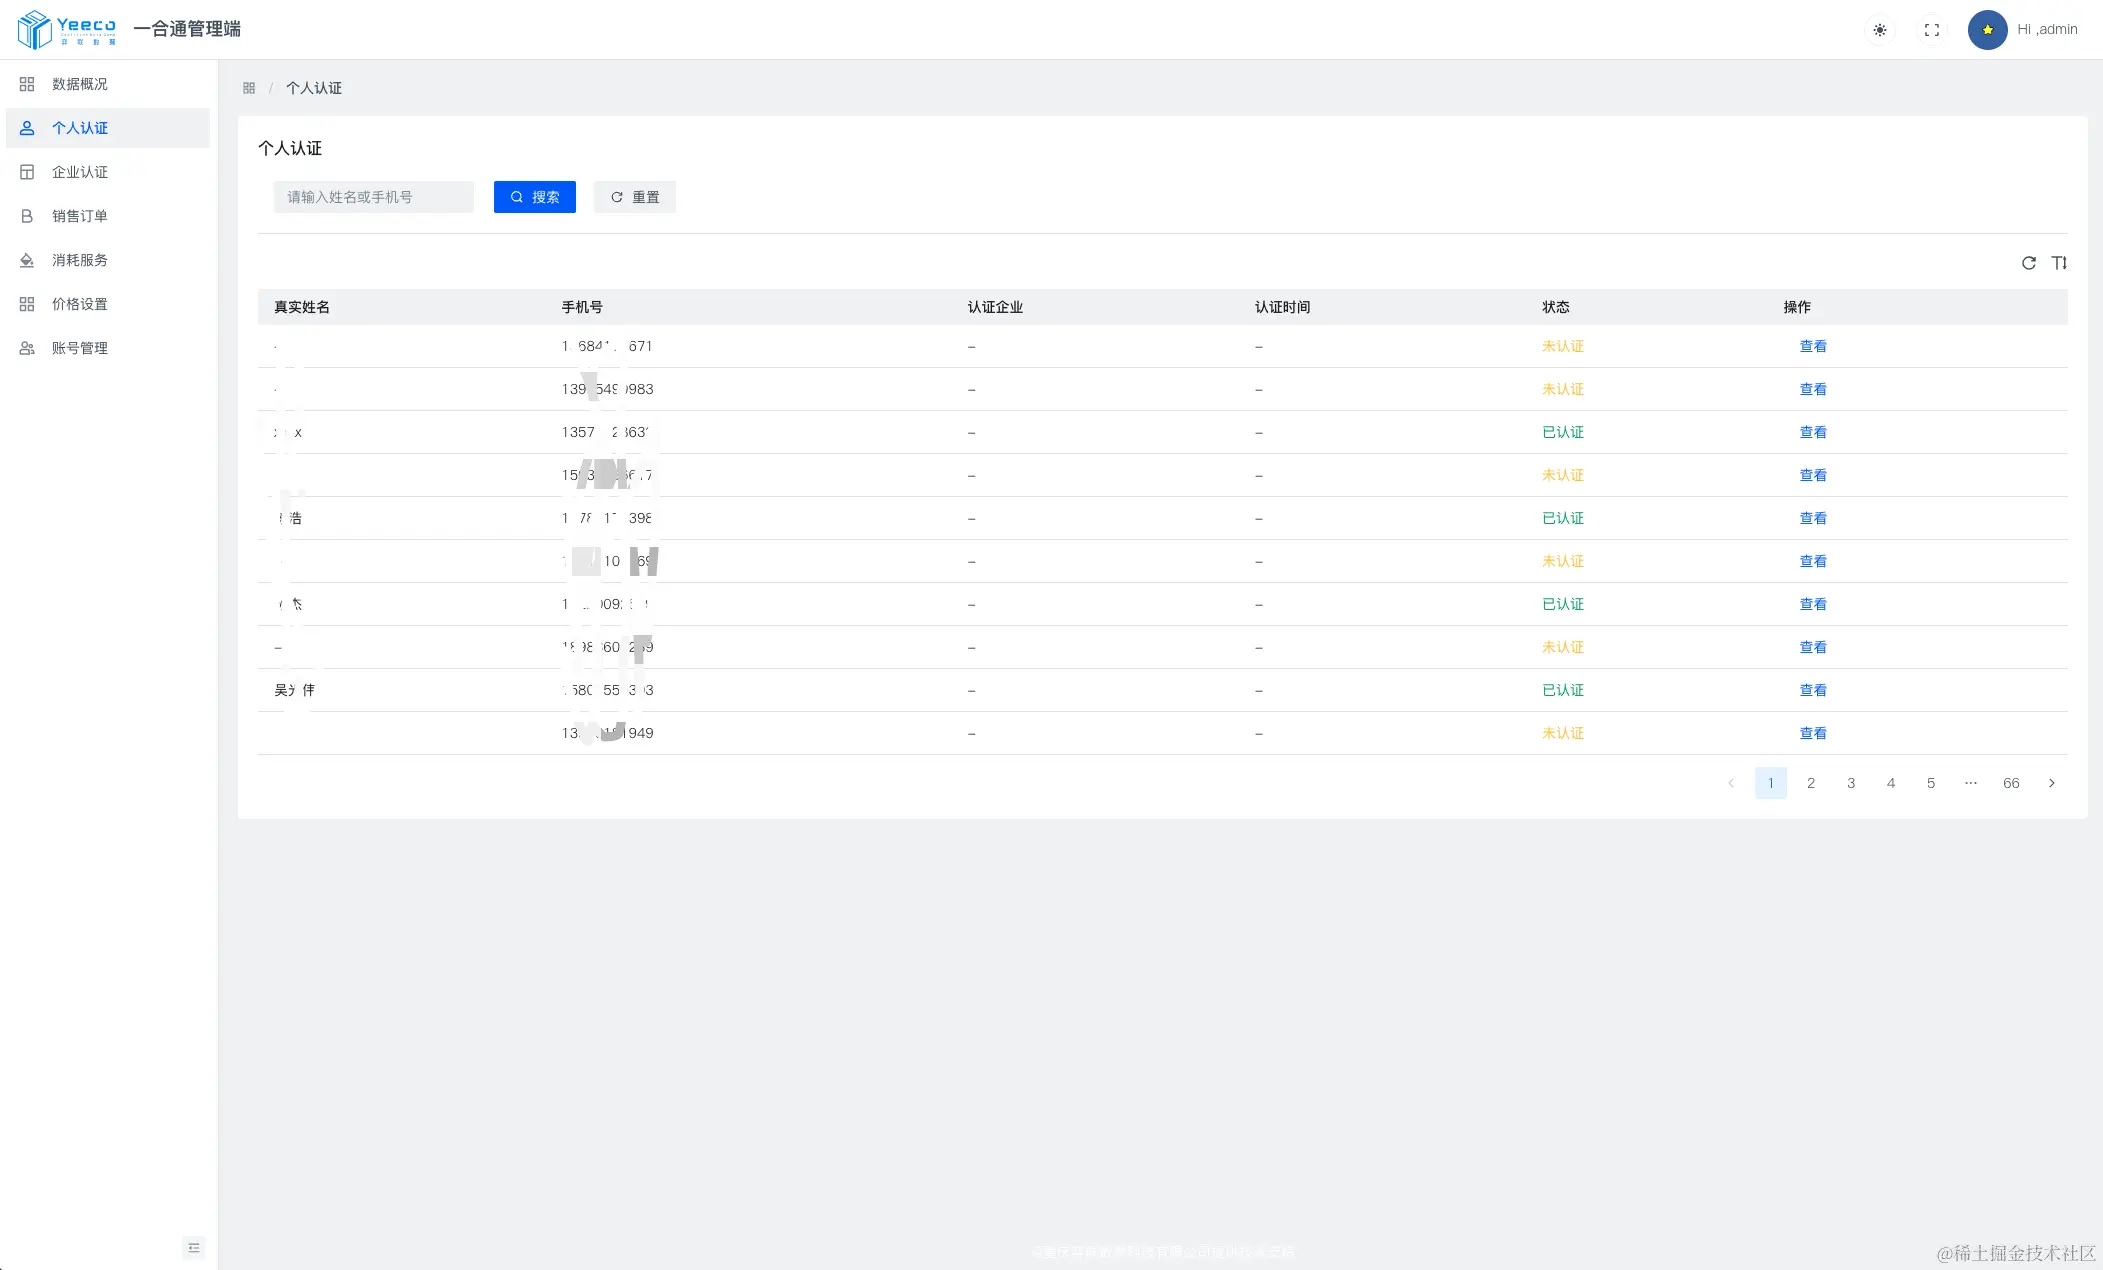
Task: Open 消耗服务 sidebar item
Action: point(80,260)
